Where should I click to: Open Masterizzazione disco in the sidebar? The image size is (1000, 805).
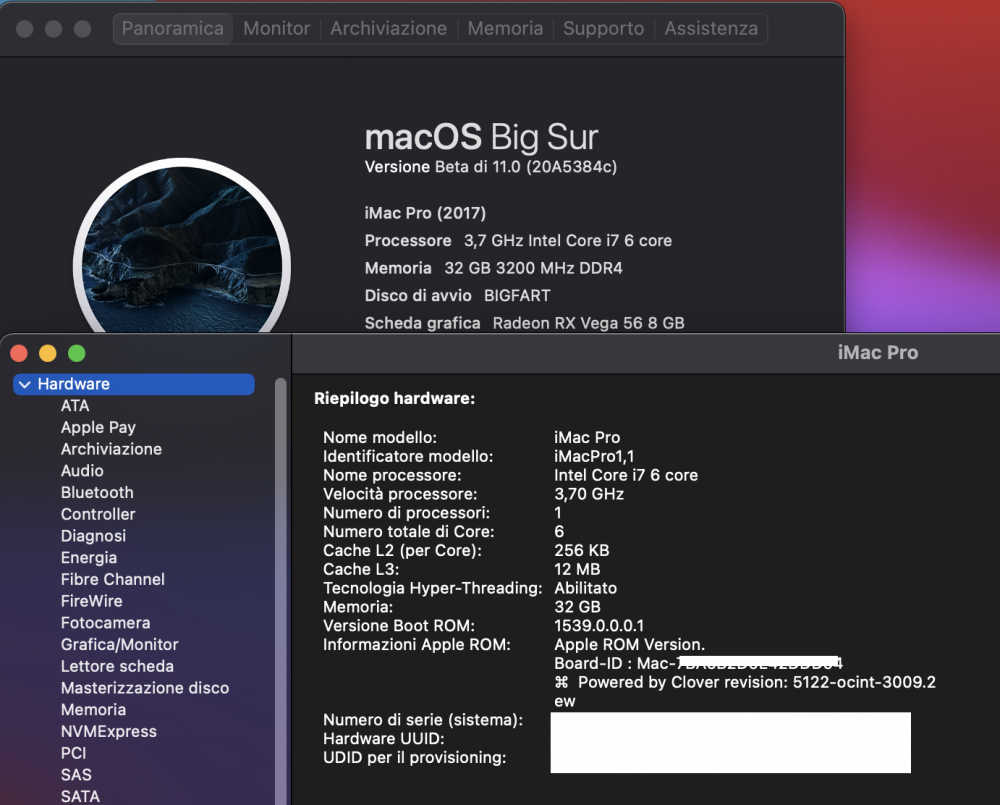click(x=145, y=688)
